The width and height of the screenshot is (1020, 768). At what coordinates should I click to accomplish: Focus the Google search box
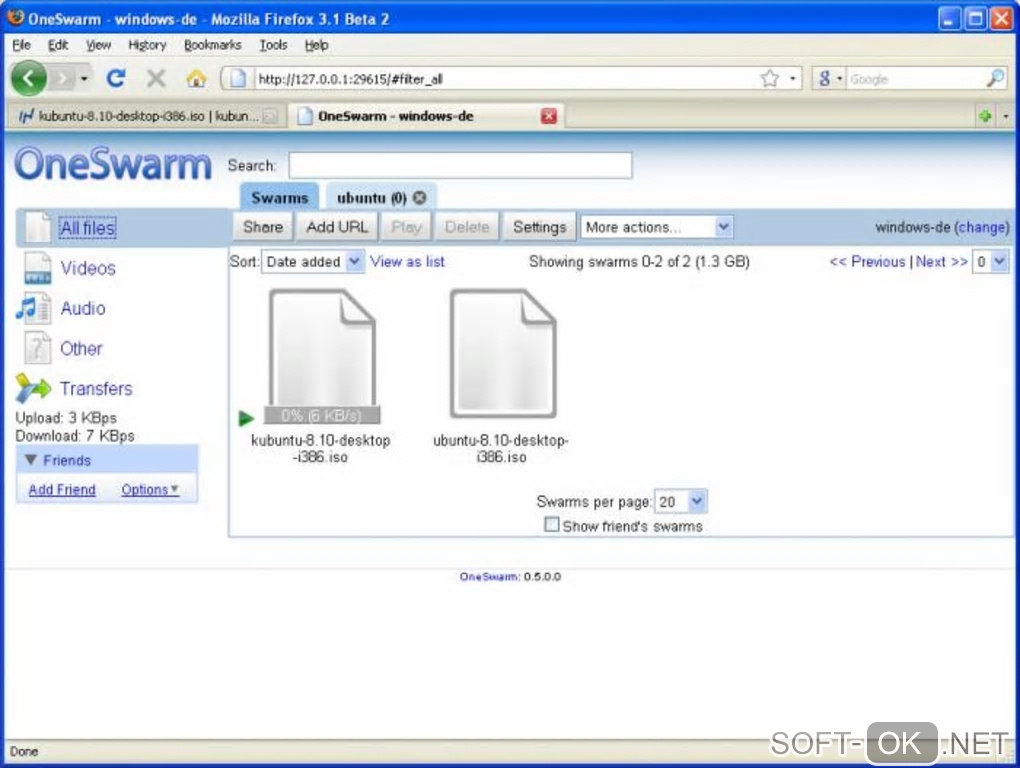coord(915,79)
